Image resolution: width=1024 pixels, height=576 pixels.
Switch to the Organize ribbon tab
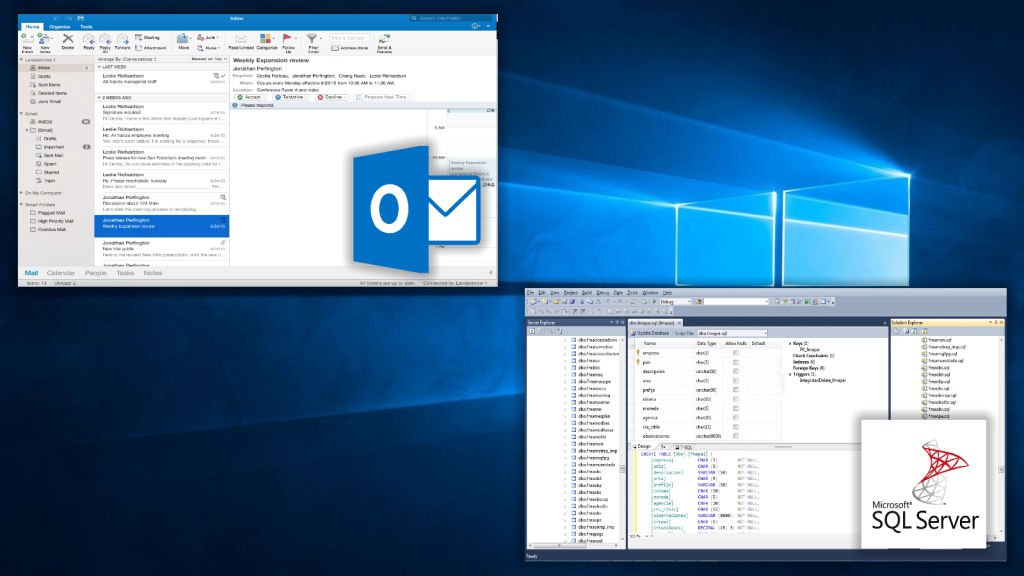pos(59,26)
